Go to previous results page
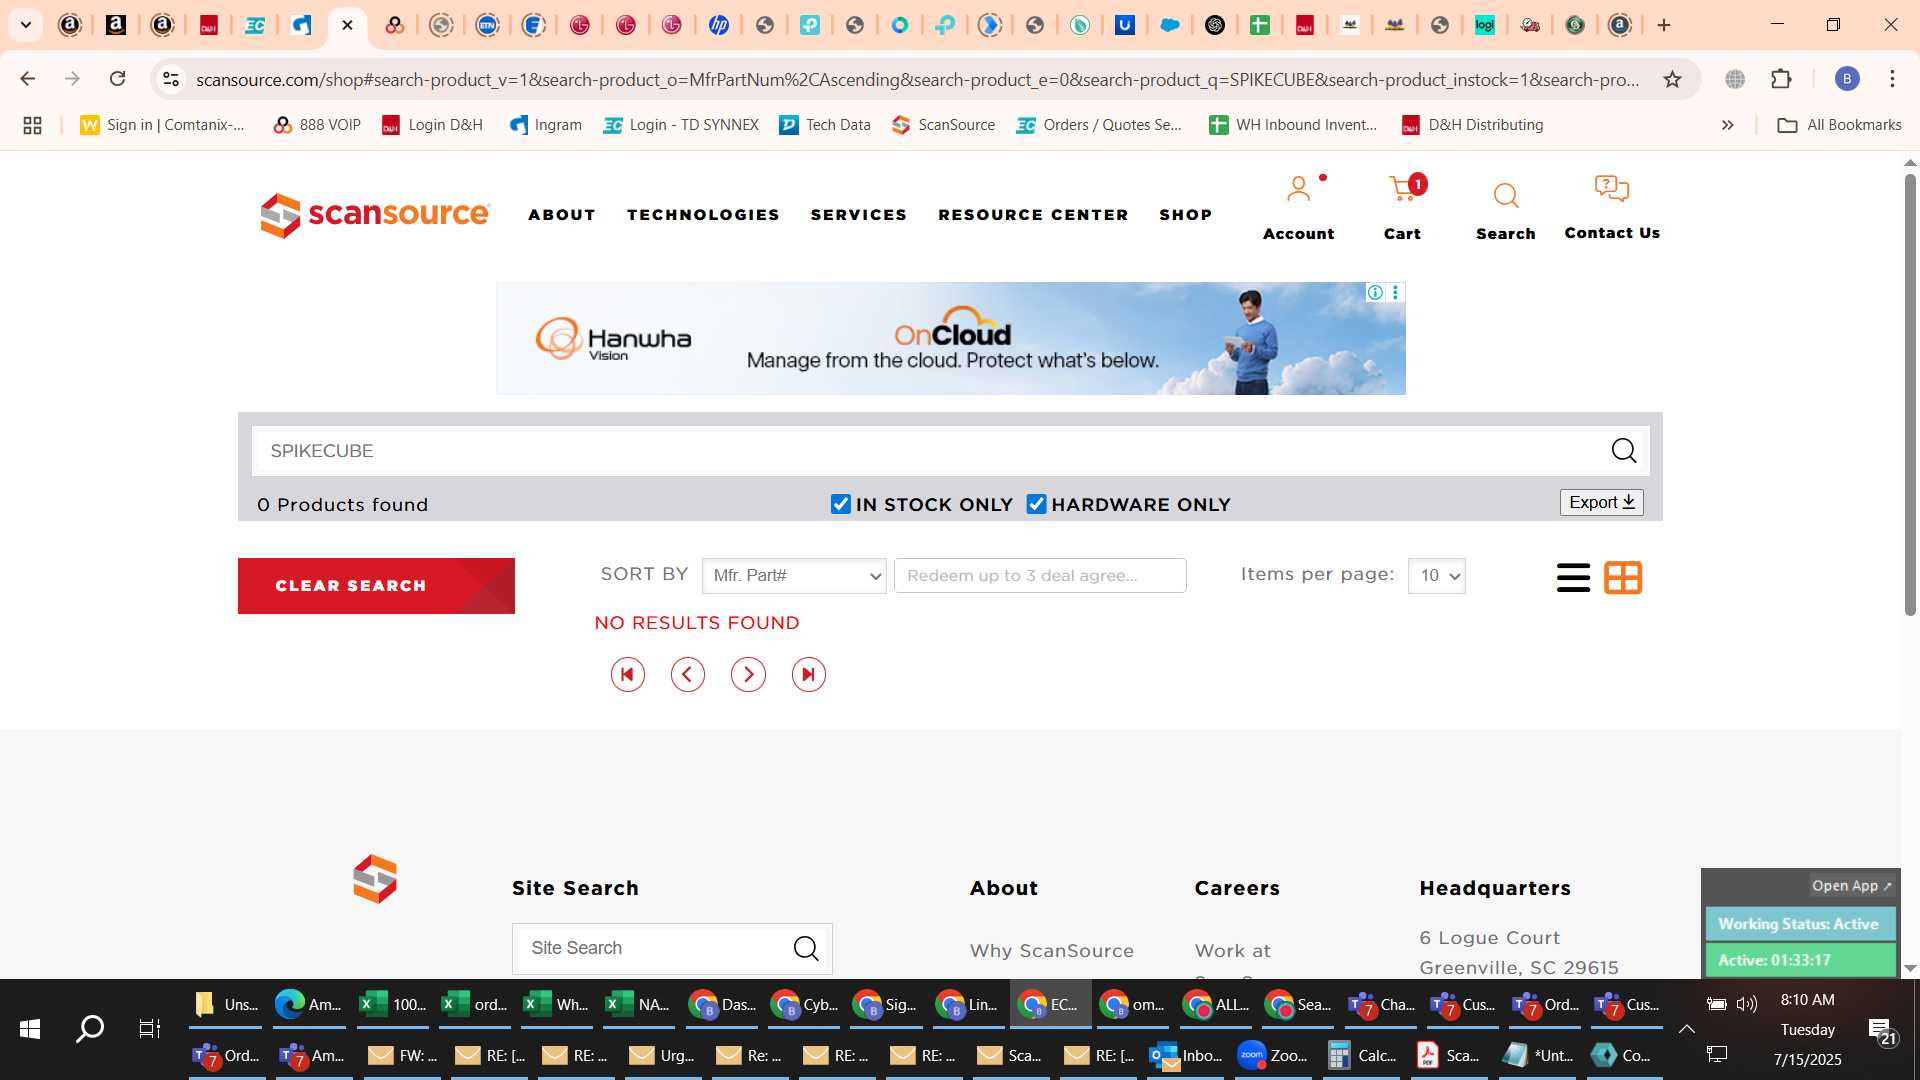The width and height of the screenshot is (1920, 1080). point(688,675)
